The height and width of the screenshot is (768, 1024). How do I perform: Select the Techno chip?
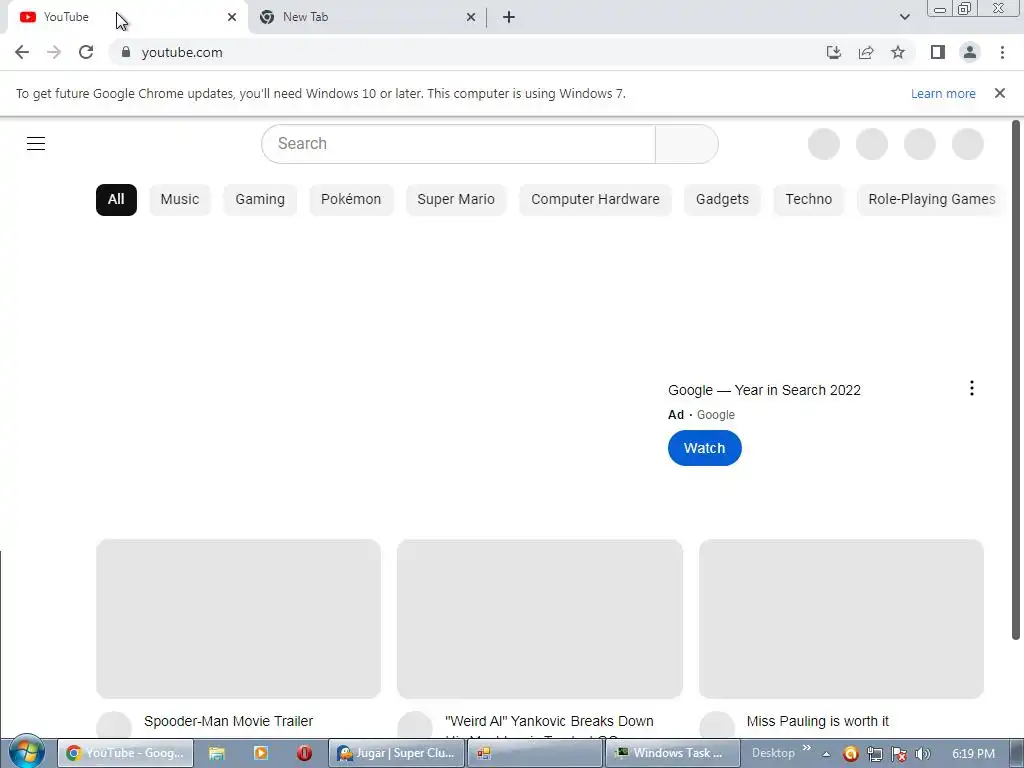[808, 200]
